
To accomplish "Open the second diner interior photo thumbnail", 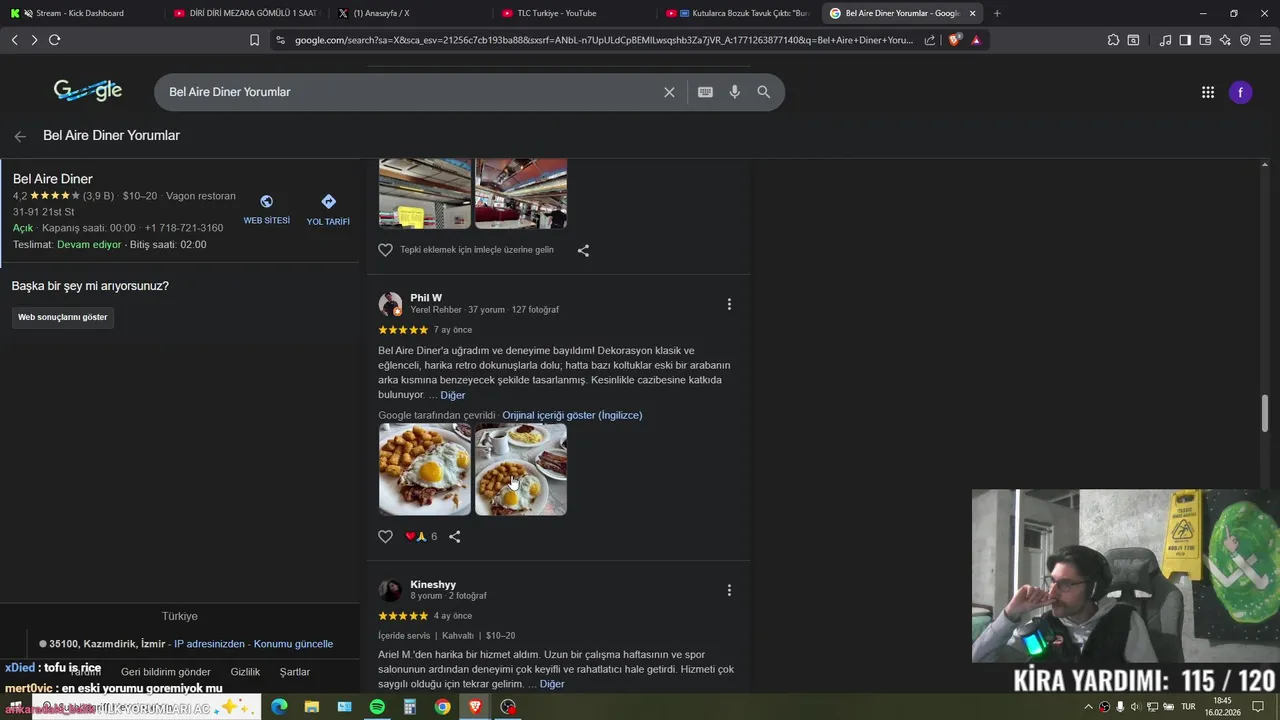I will pyautogui.click(x=521, y=193).
